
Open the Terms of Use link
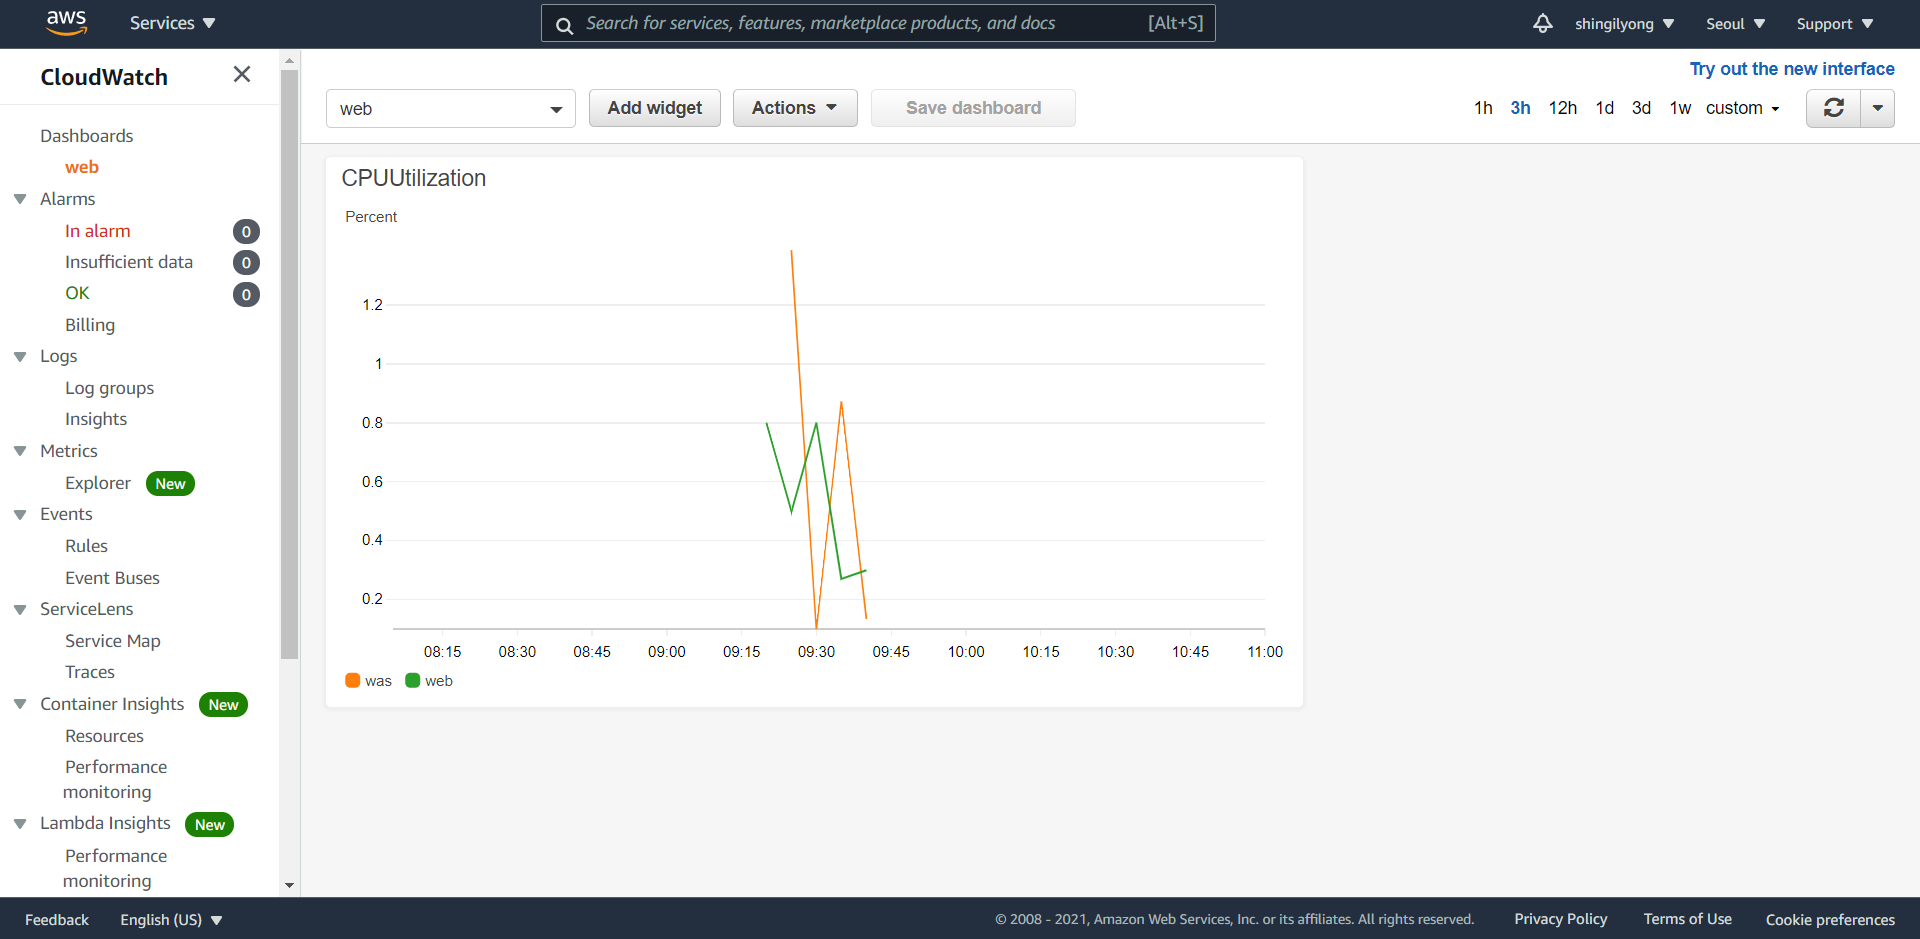tap(1687, 919)
